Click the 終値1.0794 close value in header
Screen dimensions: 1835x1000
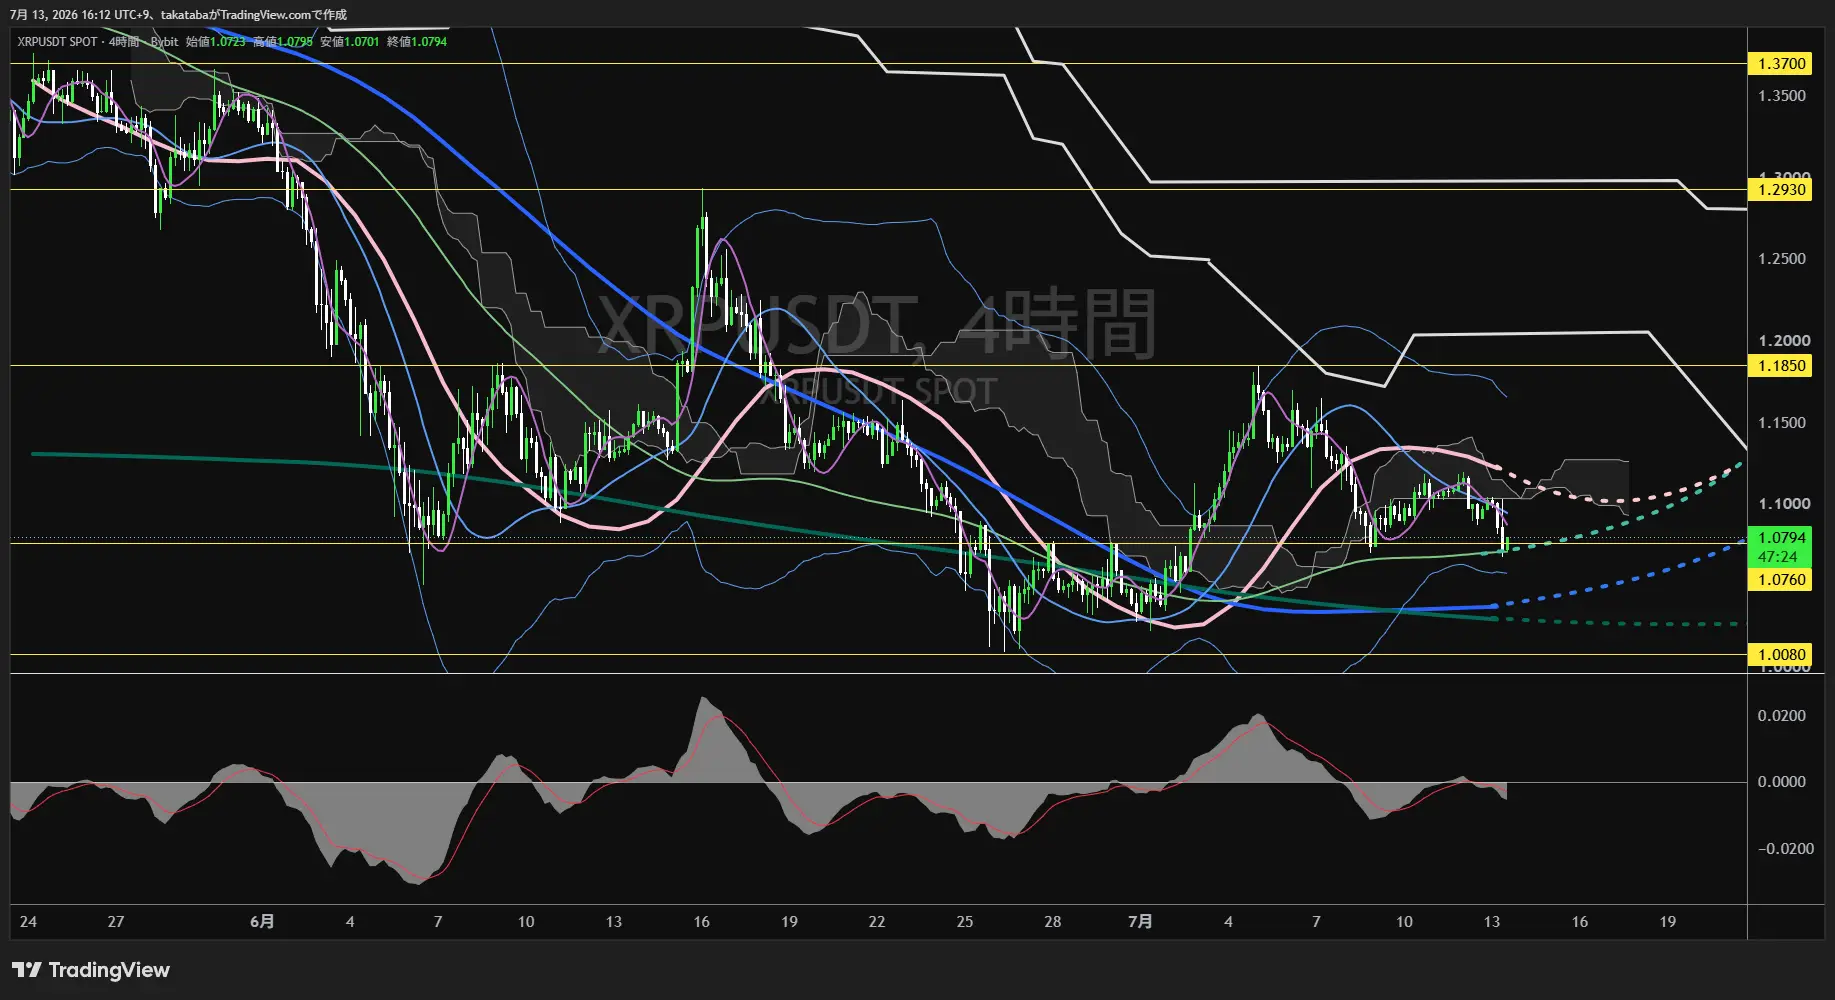417,42
